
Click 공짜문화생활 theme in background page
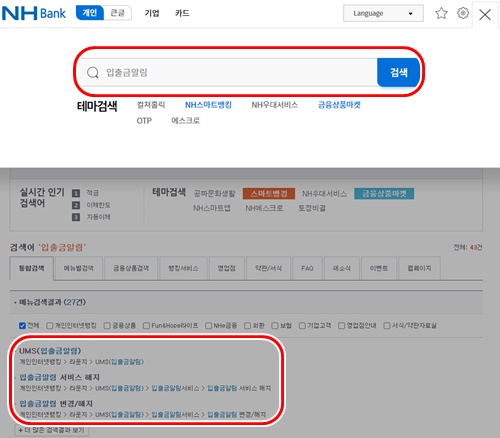[x=215, y=194]
